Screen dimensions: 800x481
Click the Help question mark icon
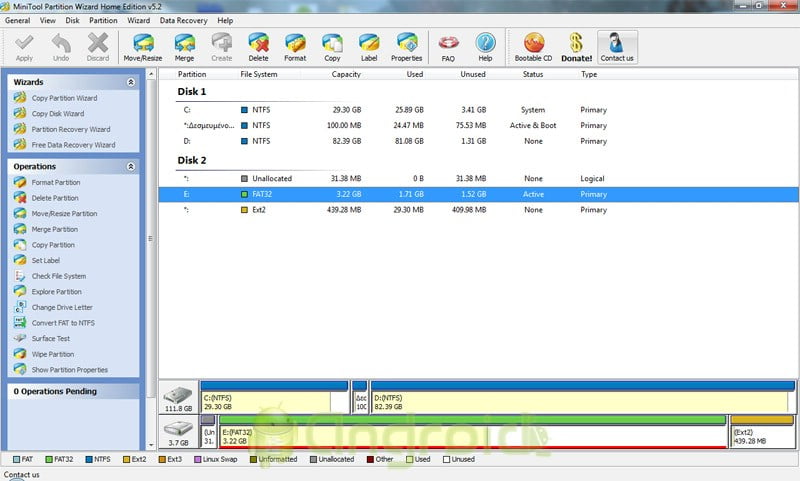click(x=485, y=47)
